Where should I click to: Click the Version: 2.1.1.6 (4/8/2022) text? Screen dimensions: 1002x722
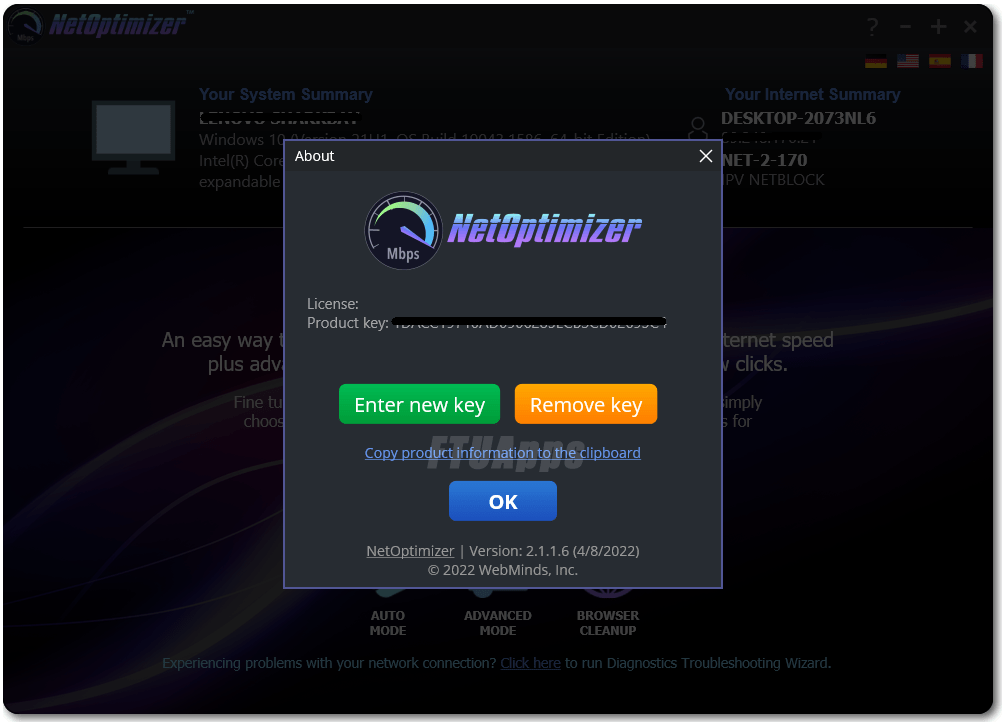click(x=554, y=551)
